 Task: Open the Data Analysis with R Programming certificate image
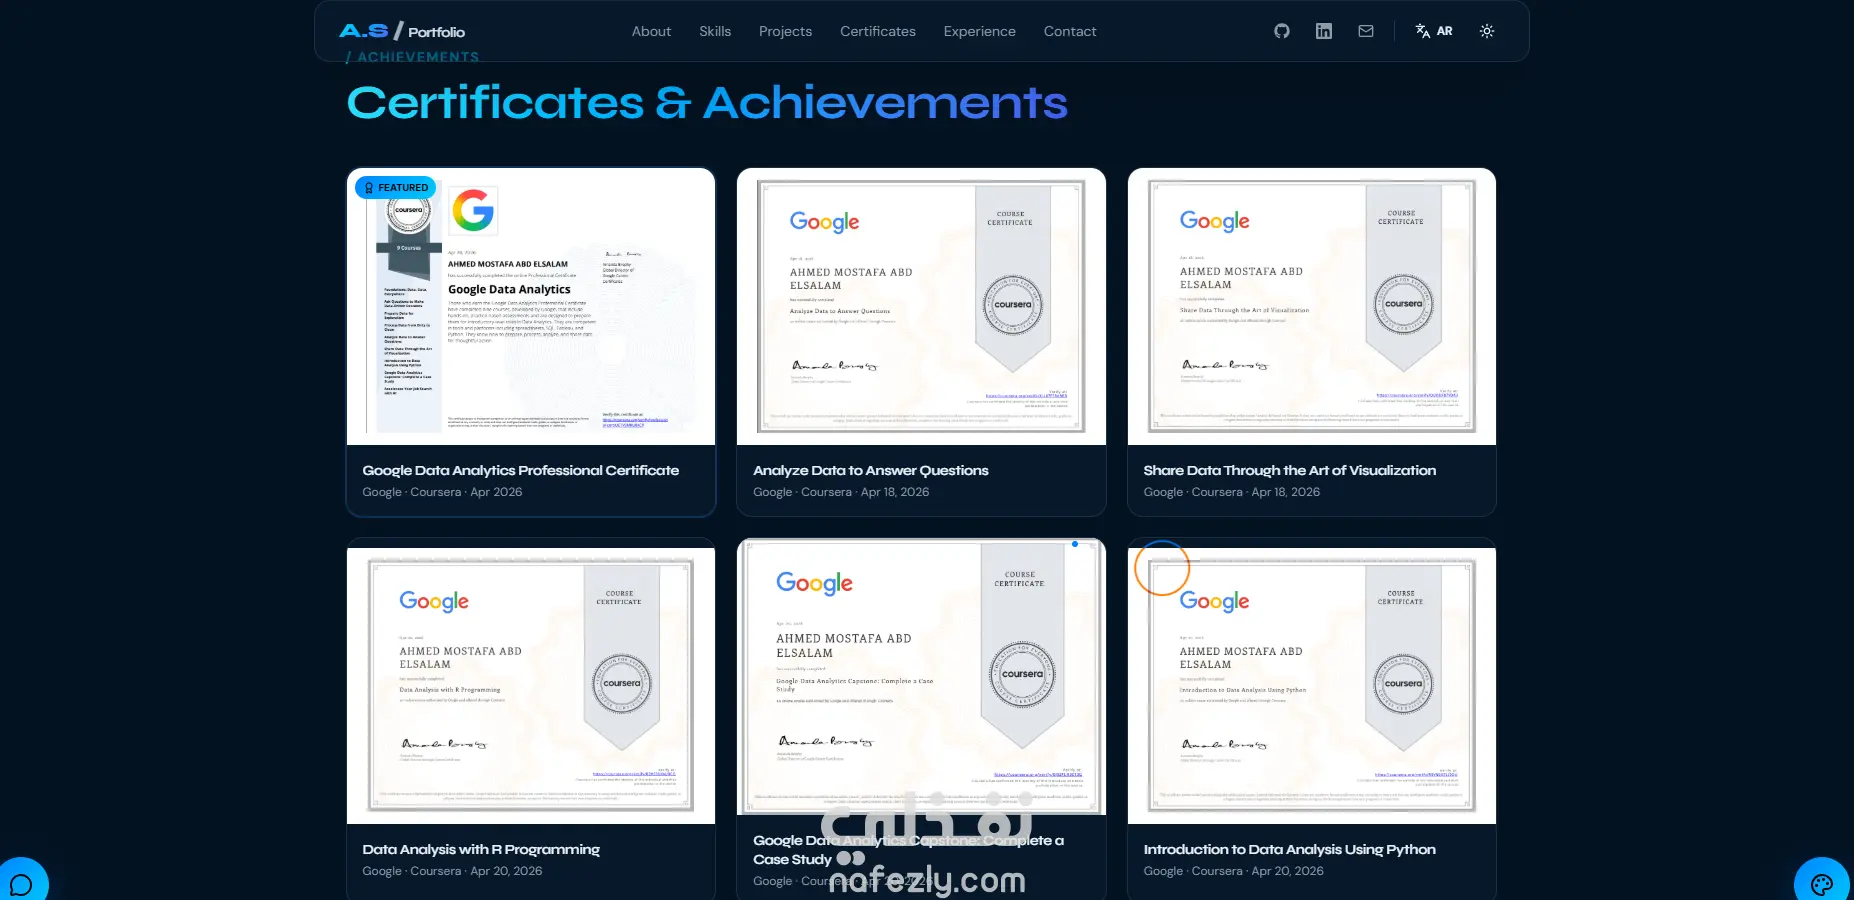pyautogui.click(x=531, y=686)
